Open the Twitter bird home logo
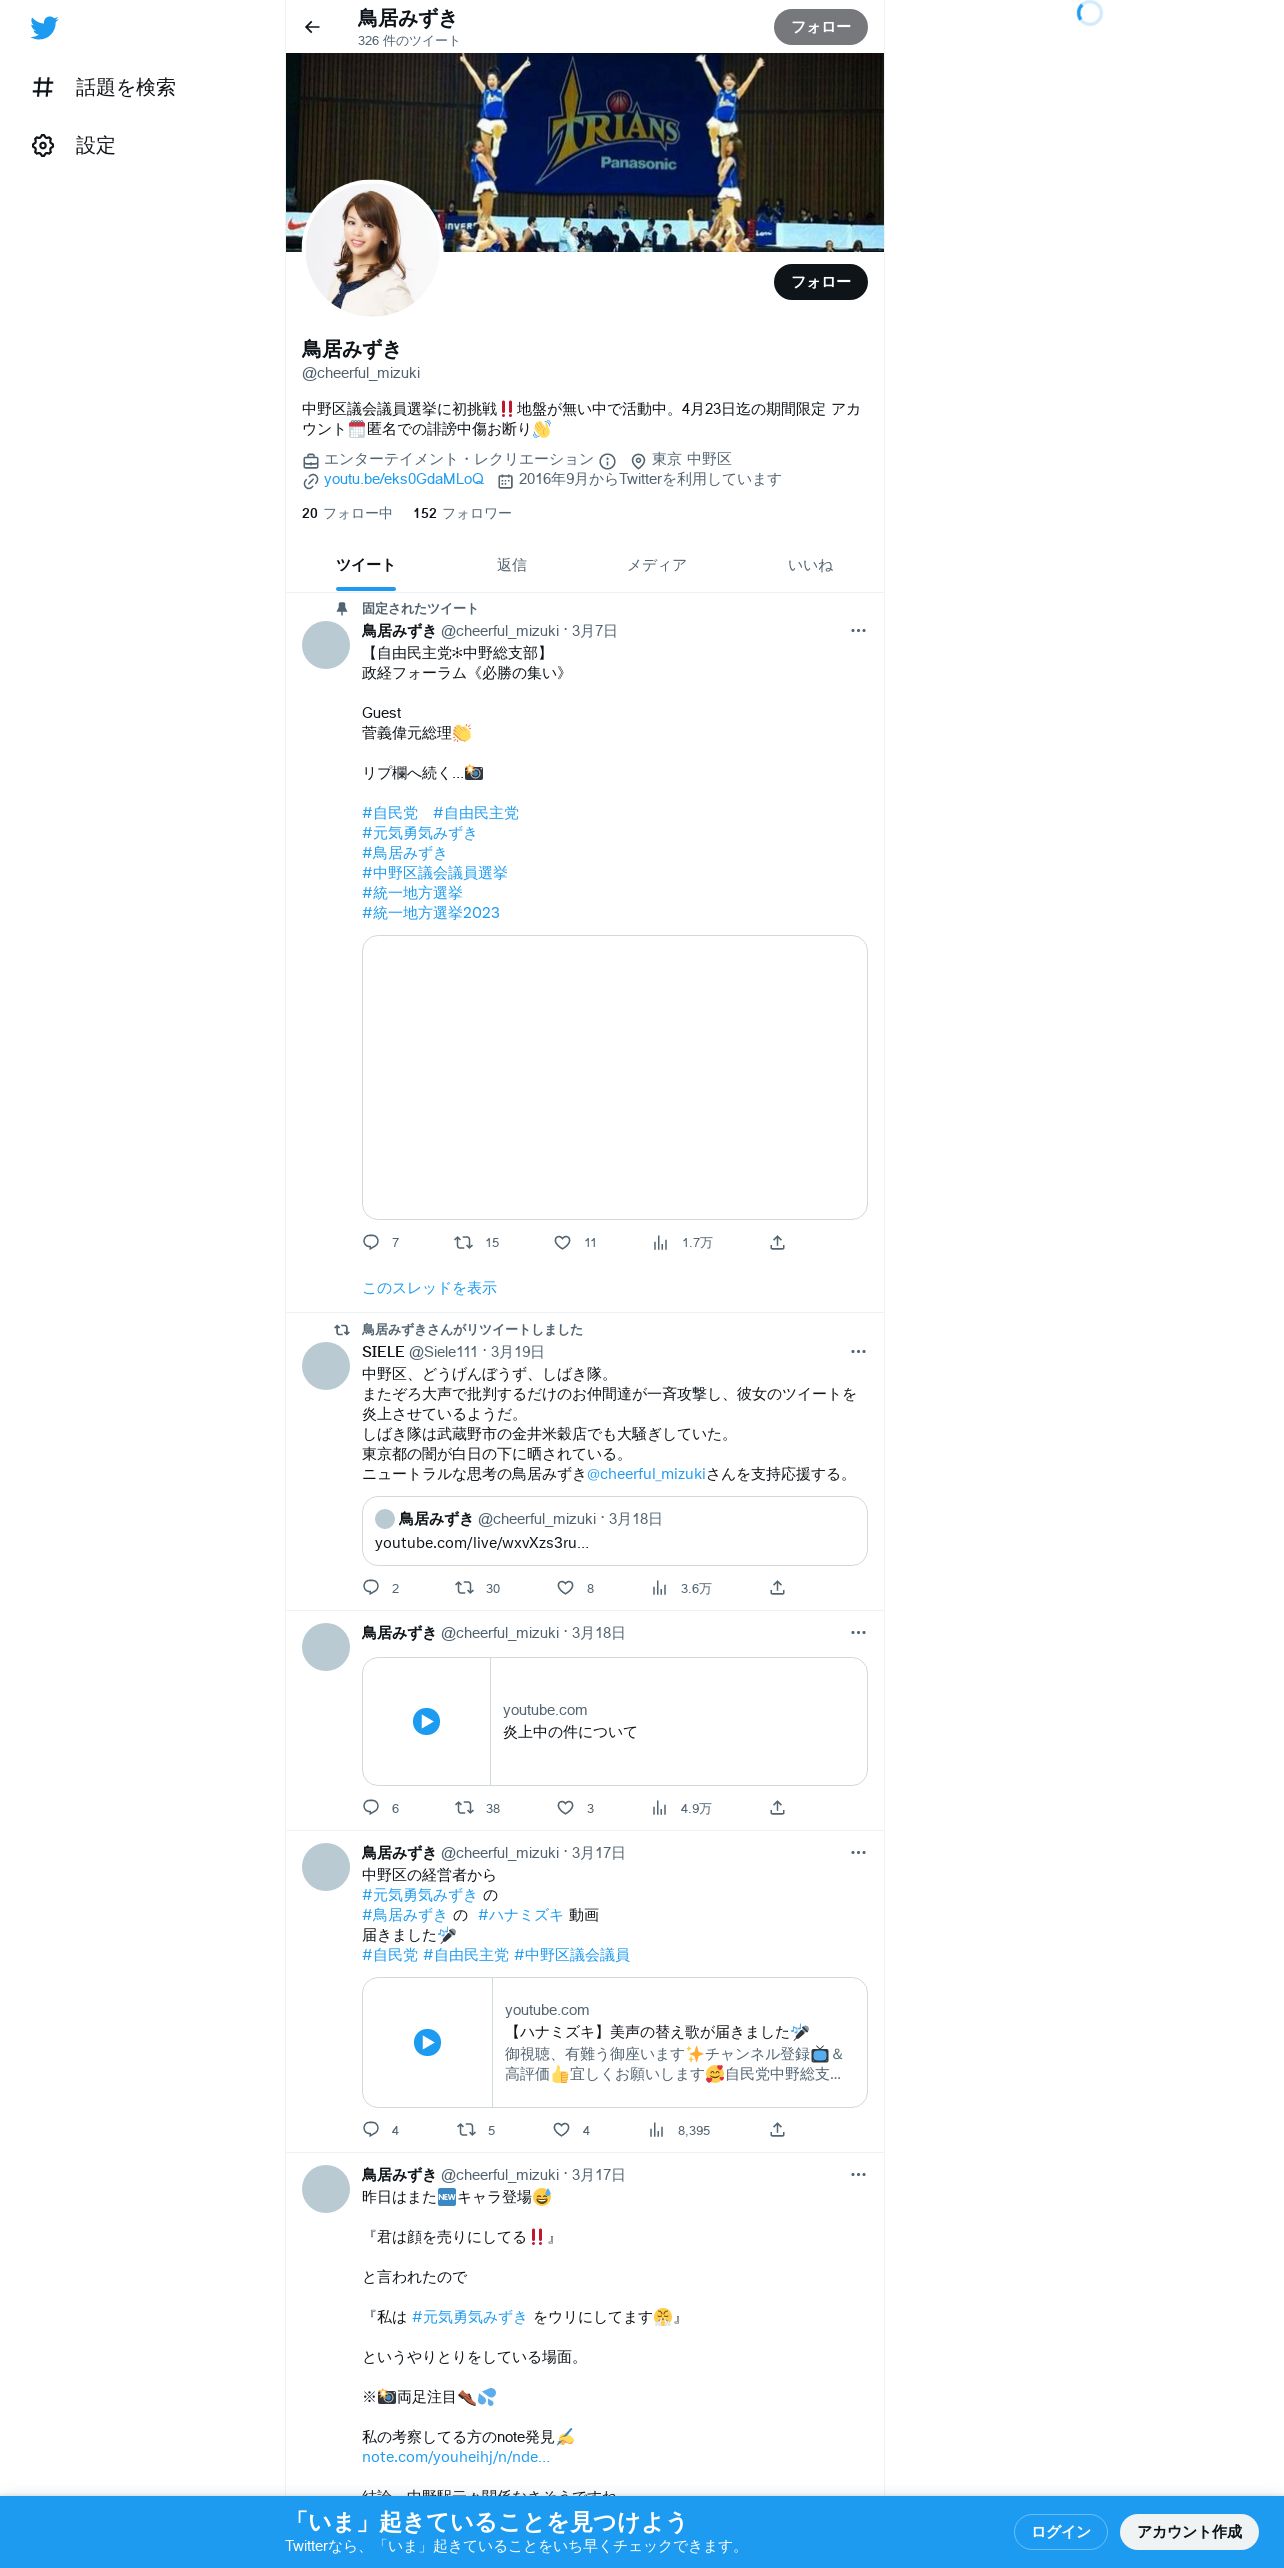 click(44, 28)
